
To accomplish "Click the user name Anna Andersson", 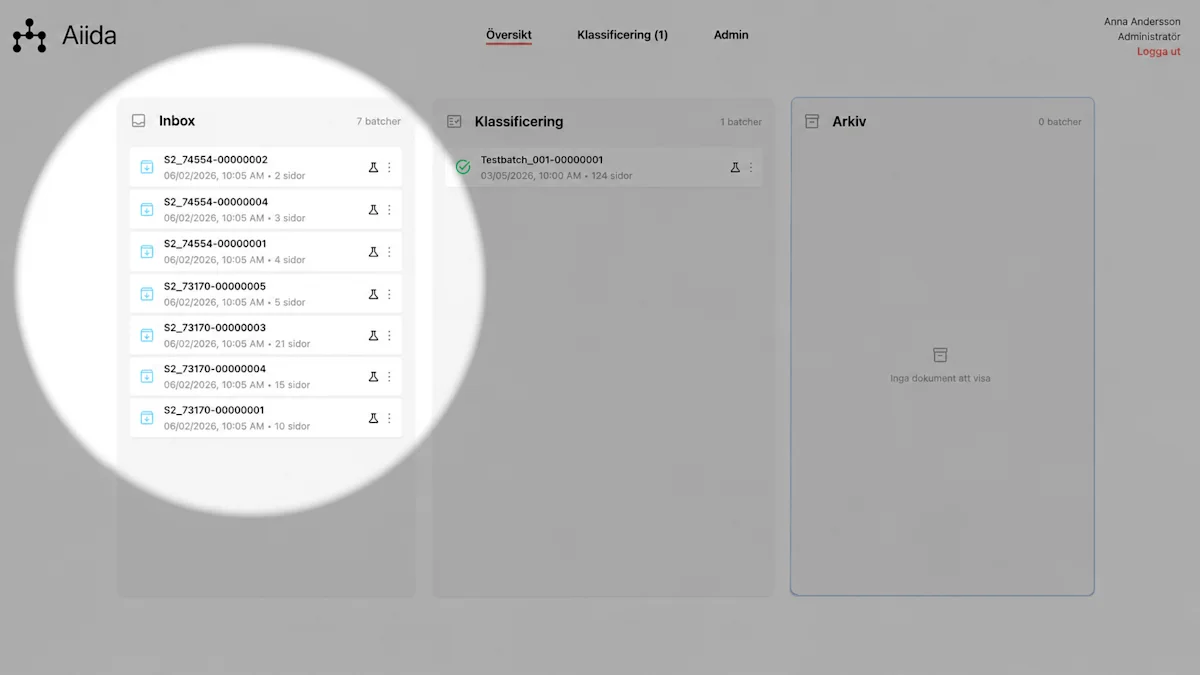I will coord(1142,21).
